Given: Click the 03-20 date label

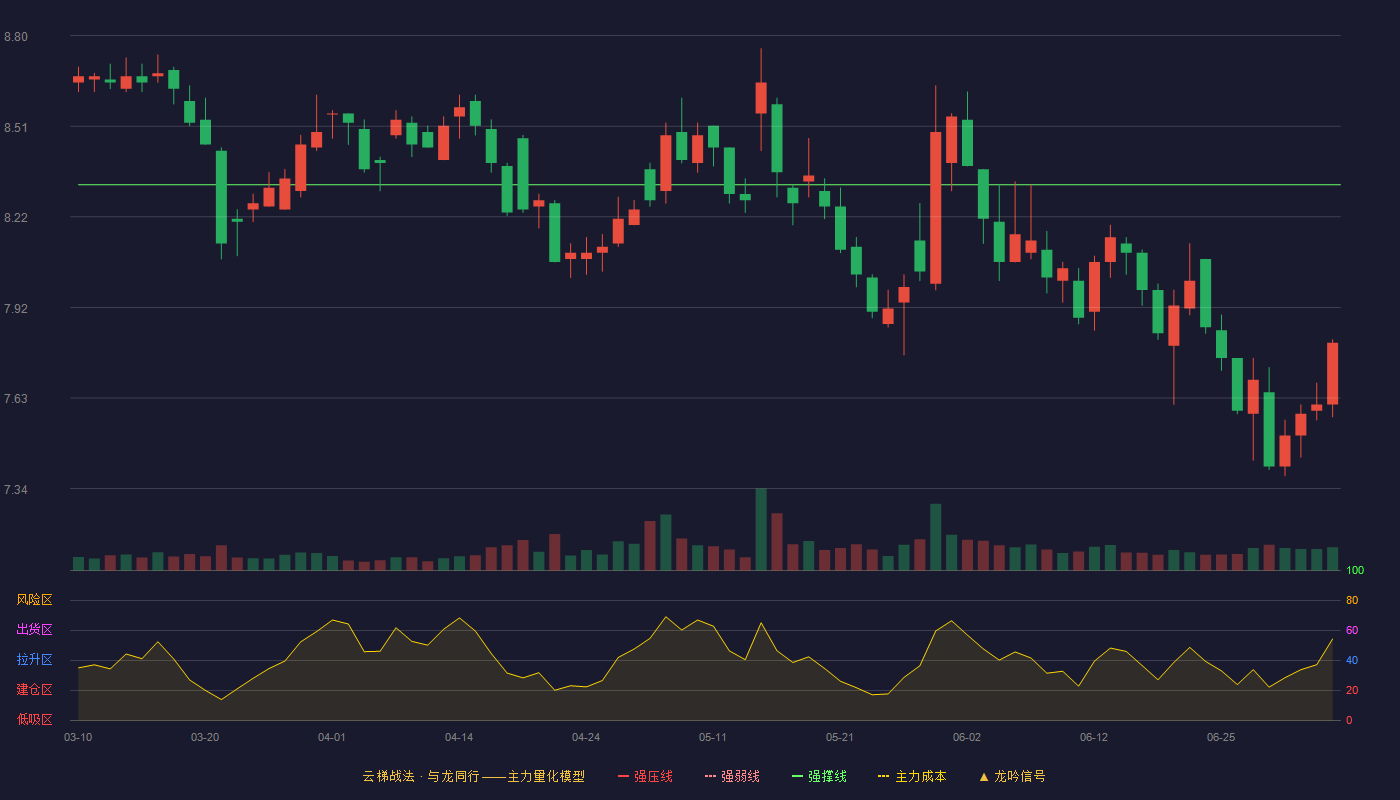Looking at the screenshot, I should 205,737.
